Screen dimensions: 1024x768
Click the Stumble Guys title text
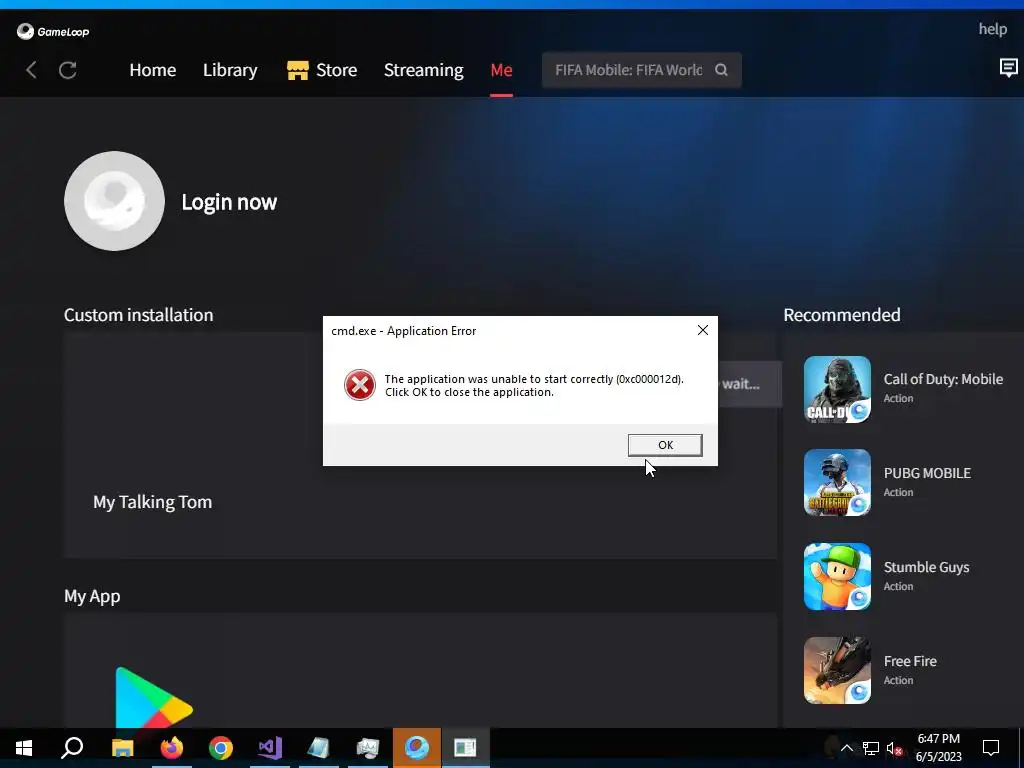(926, 567)
